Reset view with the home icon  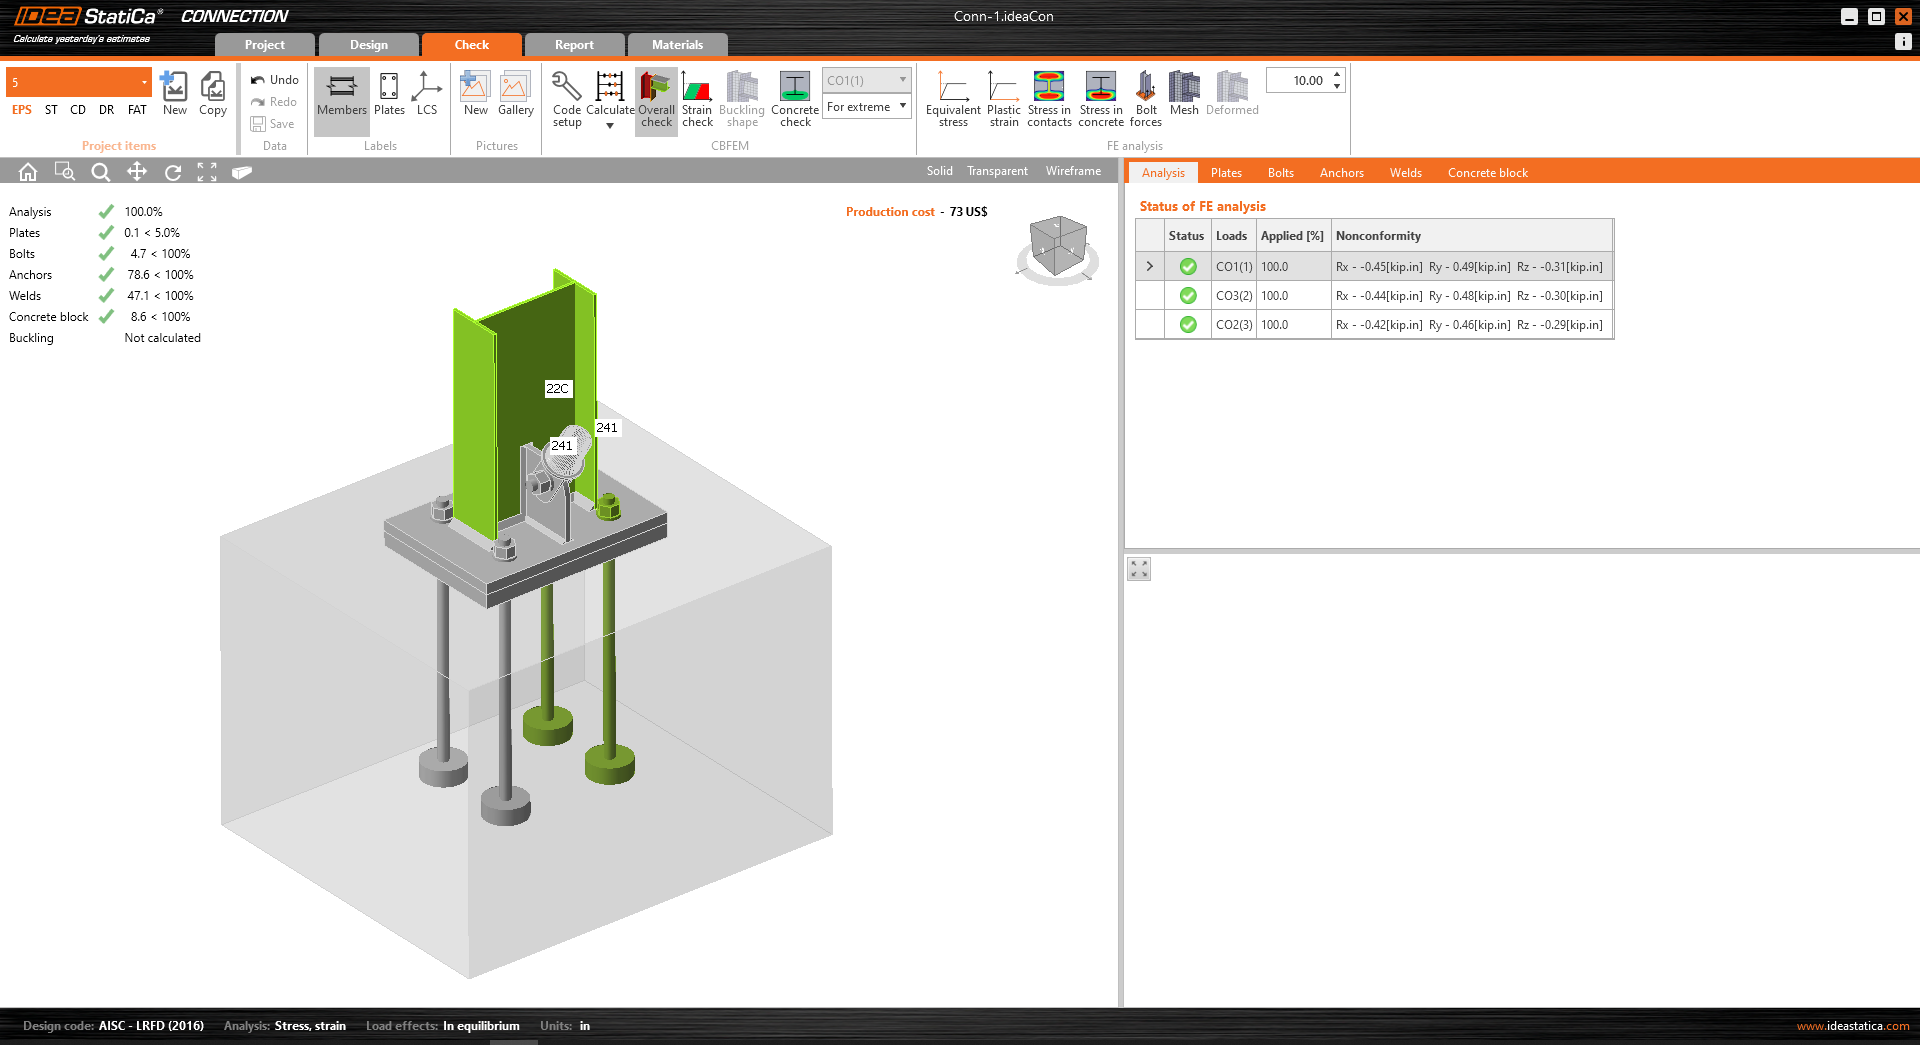(28, 172)
